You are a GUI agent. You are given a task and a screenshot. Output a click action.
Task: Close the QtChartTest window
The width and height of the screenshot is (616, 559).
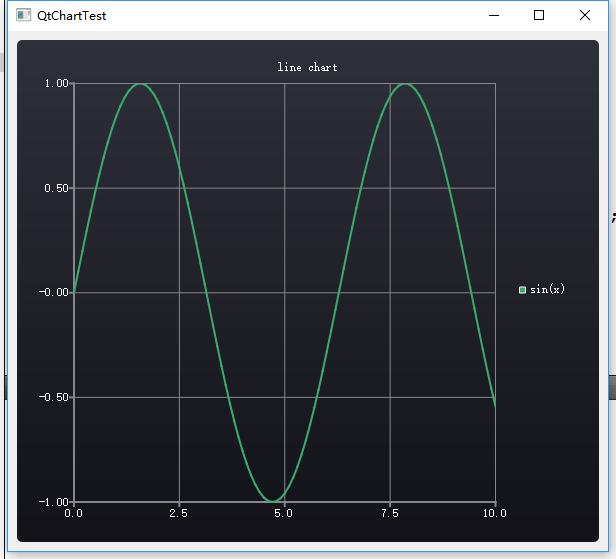click(585, 15)
